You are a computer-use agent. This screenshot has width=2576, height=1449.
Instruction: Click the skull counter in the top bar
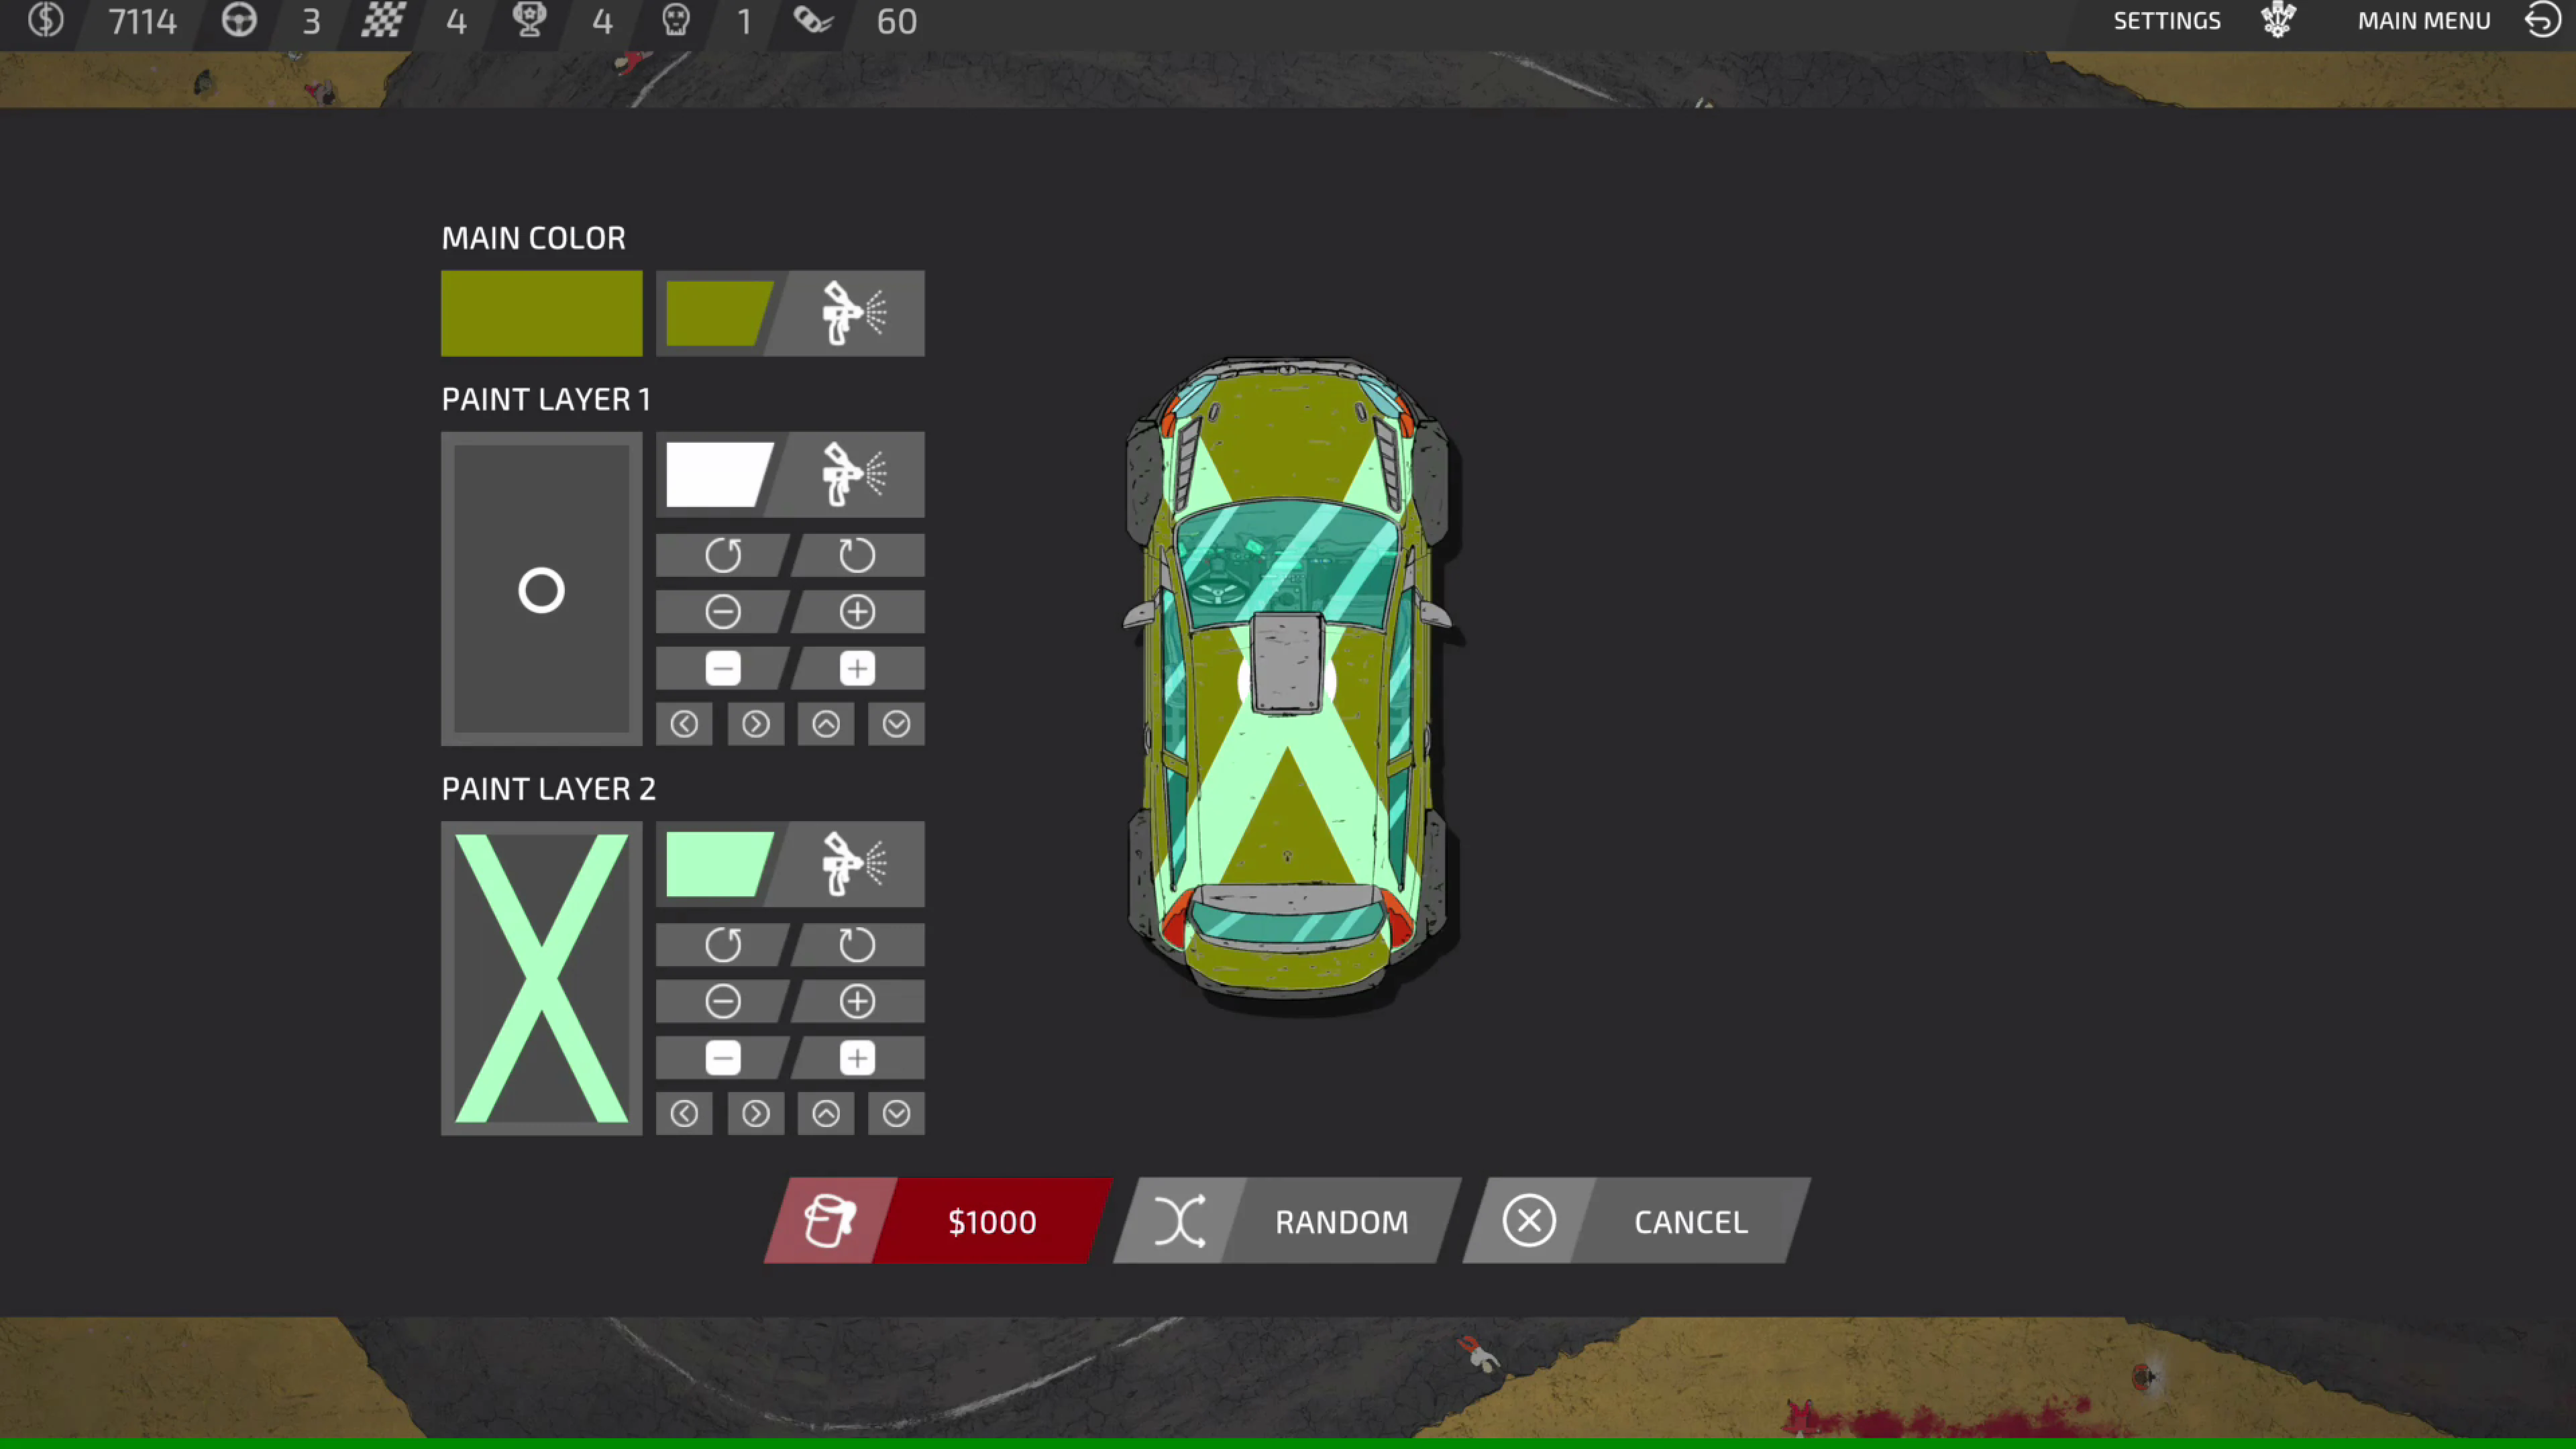pyautogui.click(x=677, y=20)
